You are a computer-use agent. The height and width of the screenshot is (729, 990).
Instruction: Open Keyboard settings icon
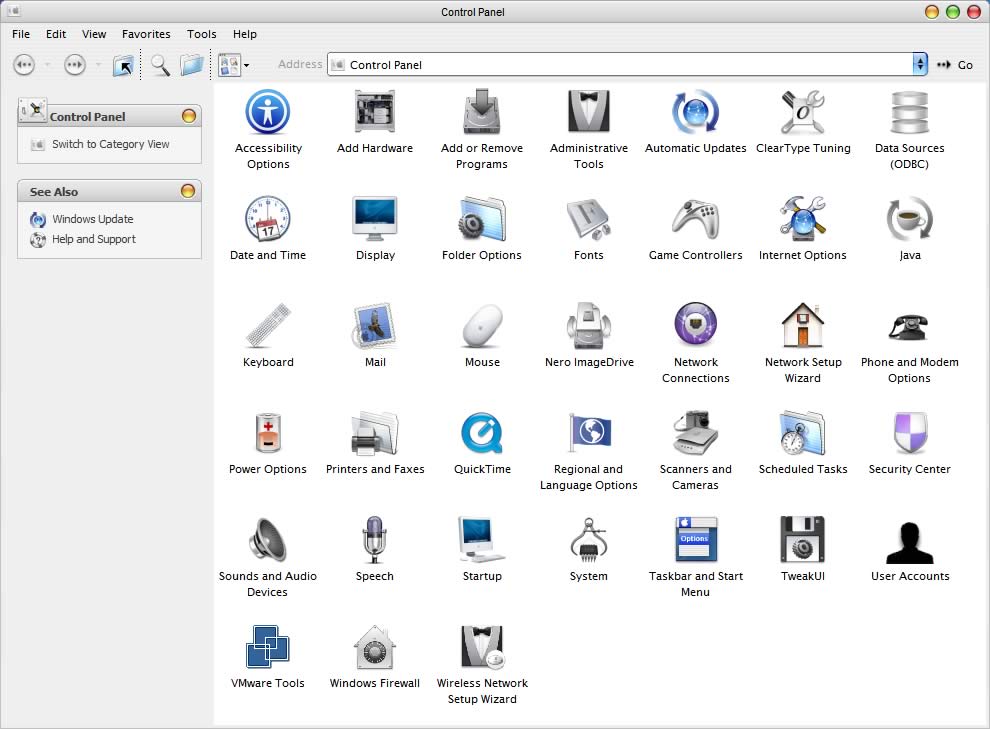point(268,326)
